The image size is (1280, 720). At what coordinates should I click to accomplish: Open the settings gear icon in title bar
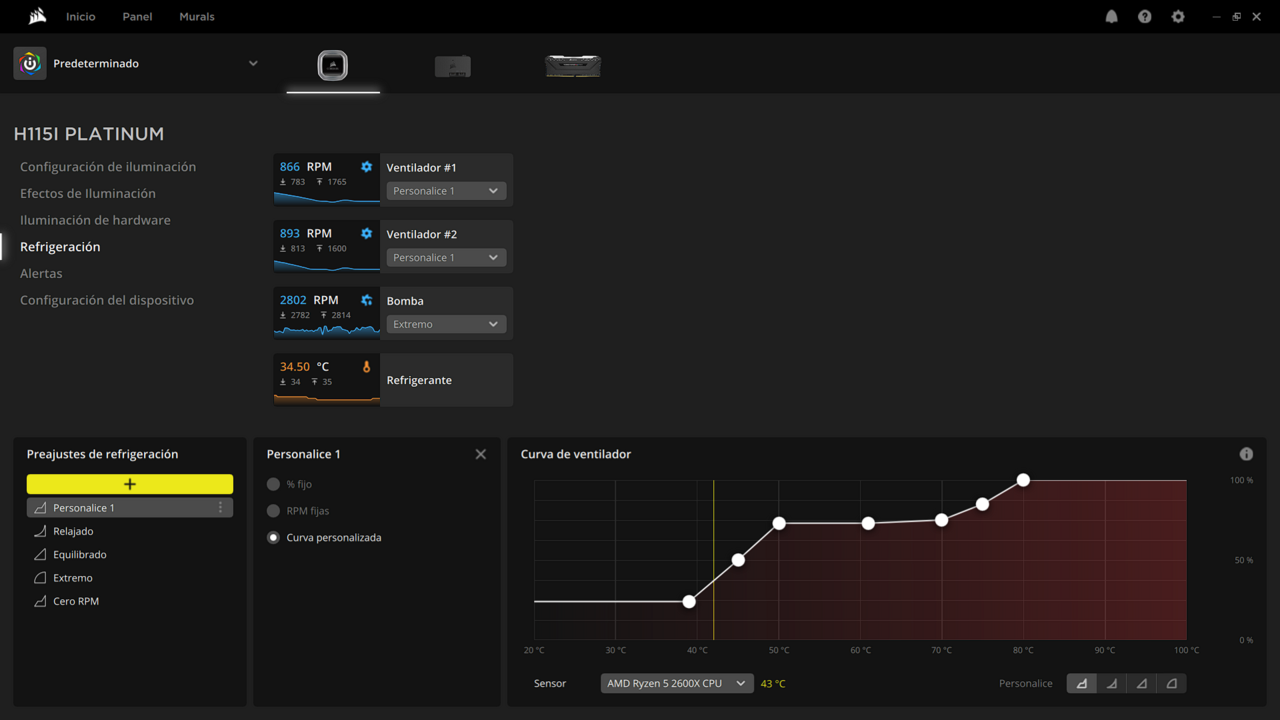(1178, 17)
